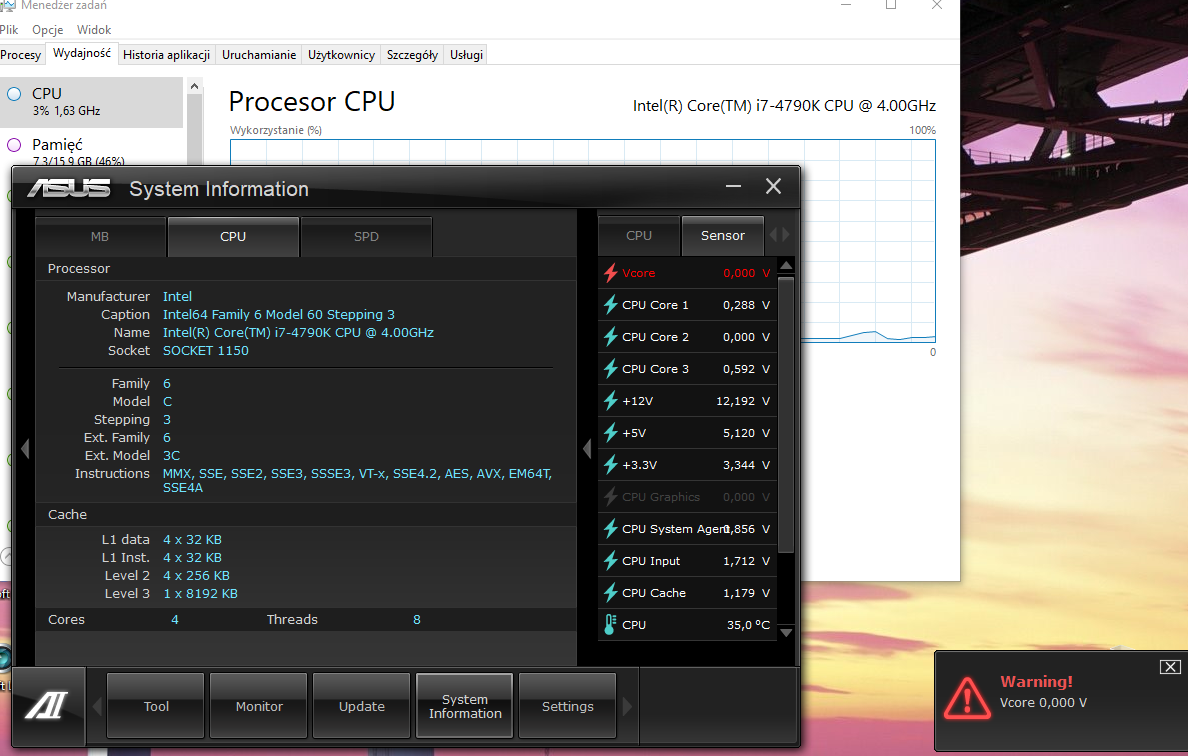Switch to the SPD tab
The image size is (1188, 756).
[x=367, y=236]
